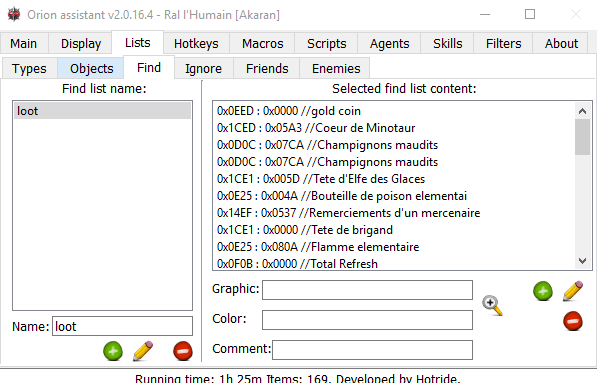This screenshot has width=597, height=383.
Task: Switch to the Ignore sub-tab
Action: coord(203,69)
